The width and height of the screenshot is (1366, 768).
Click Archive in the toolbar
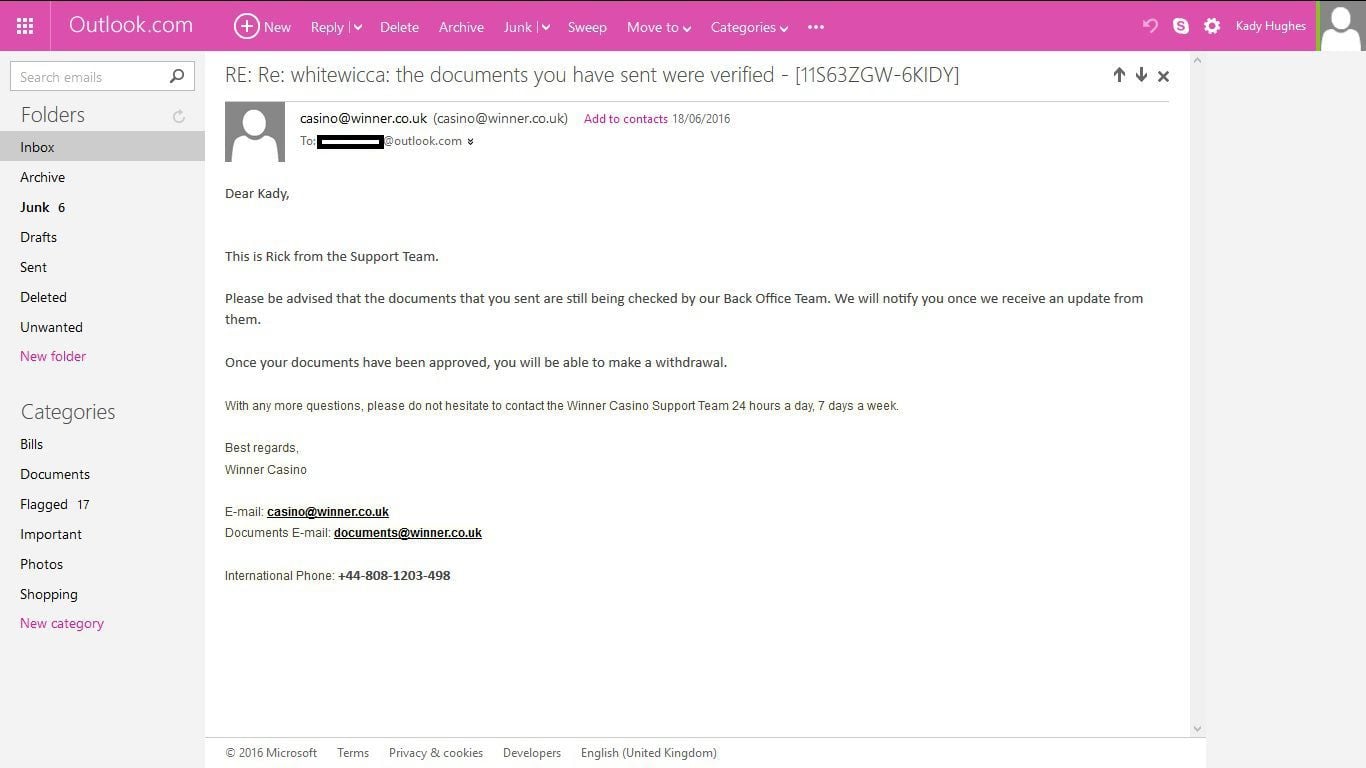tap(461, 27)
